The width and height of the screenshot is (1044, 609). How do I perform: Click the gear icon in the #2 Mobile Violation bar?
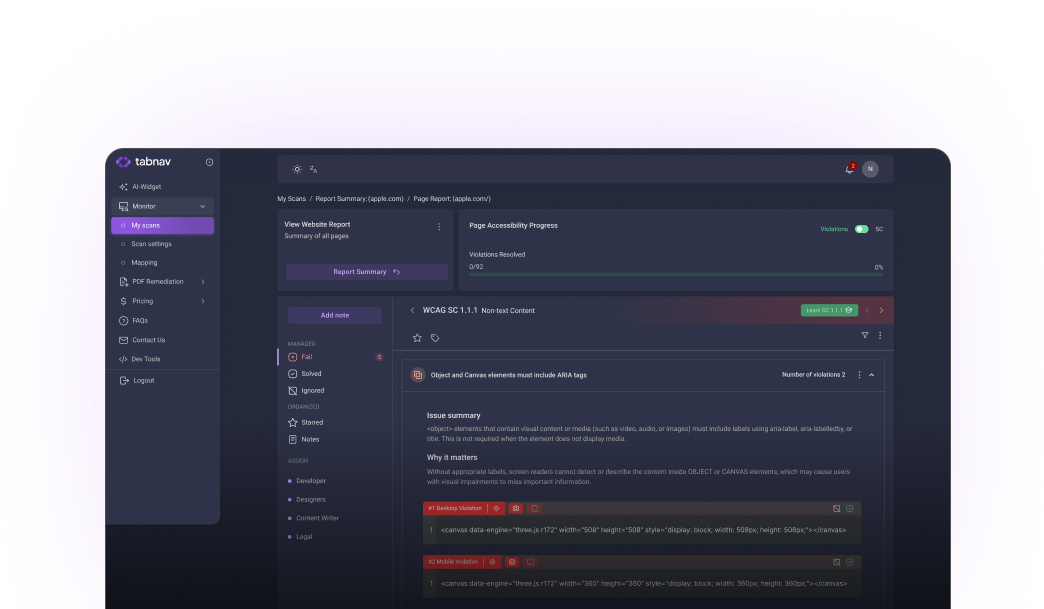pyautogui.click(x=492, y=562)
